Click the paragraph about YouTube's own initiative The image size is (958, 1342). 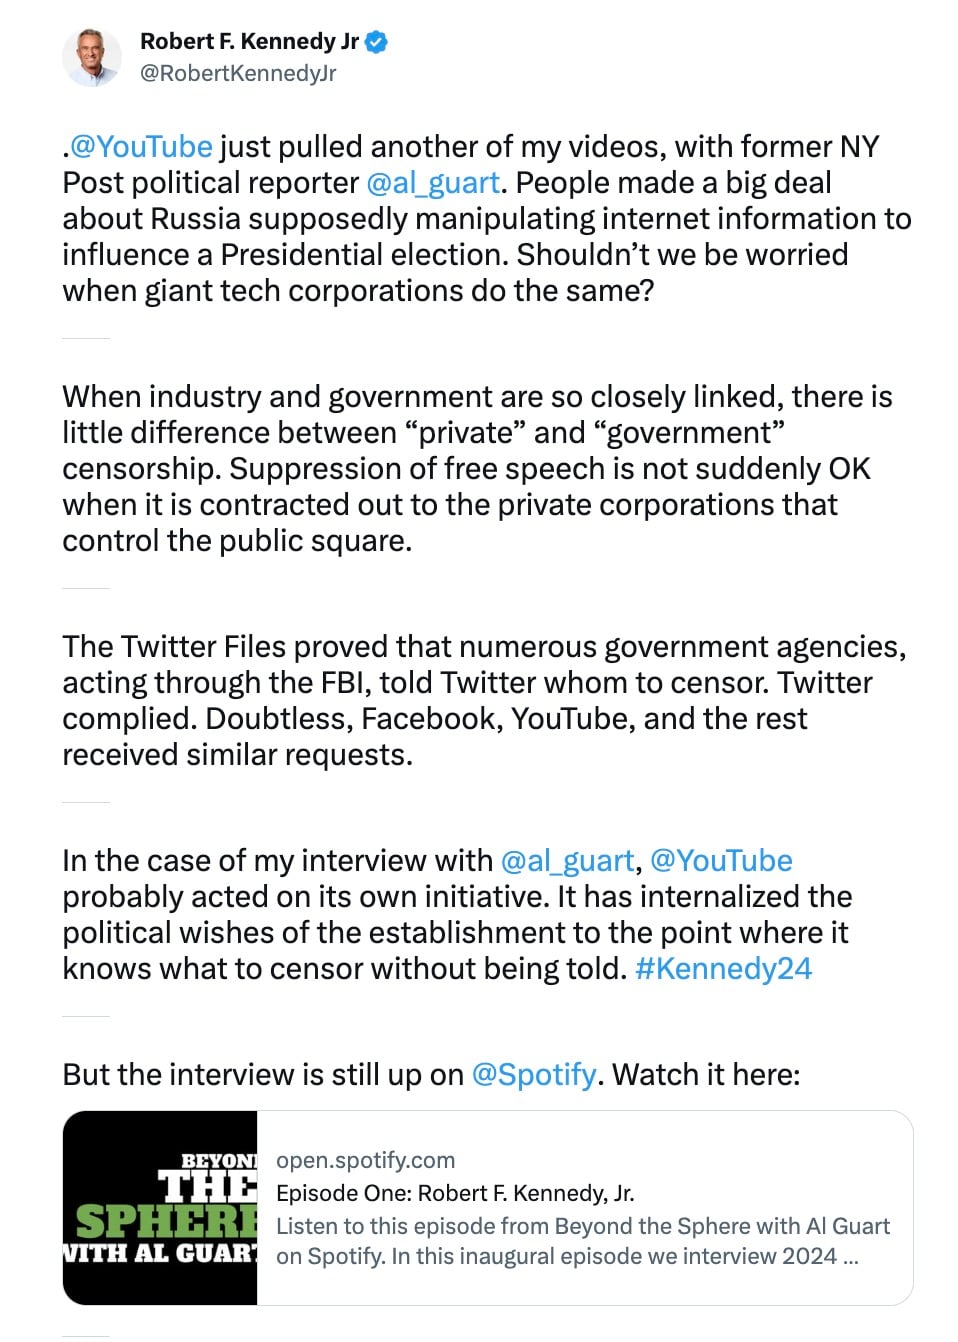(x=457, y=915)
